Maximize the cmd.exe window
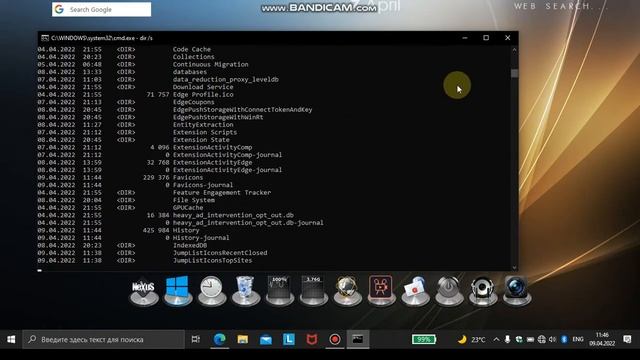 point(486,38)
